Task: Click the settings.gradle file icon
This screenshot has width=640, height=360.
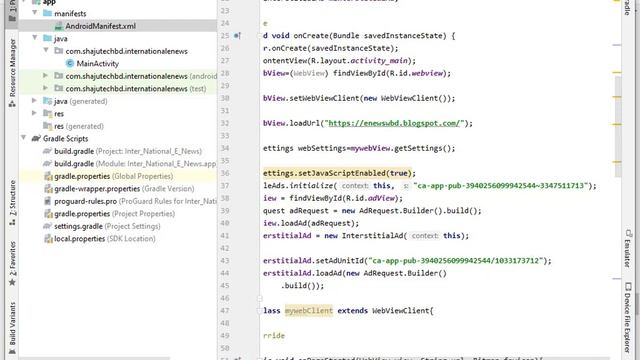Action: coord(48,226)
